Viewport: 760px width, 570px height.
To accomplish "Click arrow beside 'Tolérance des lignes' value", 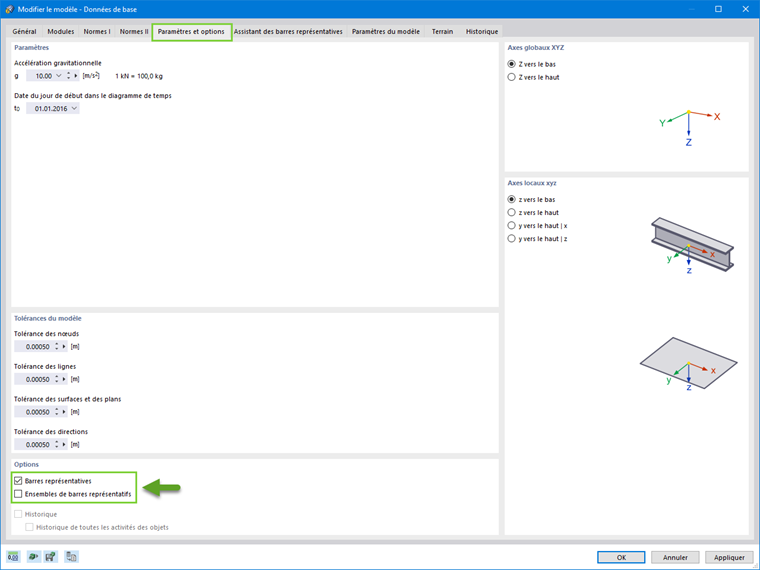I will 64,379.
